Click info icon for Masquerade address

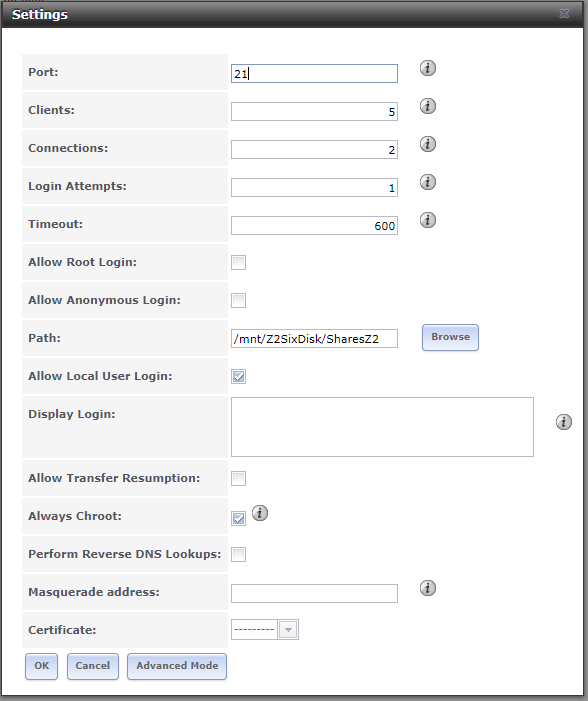[427, 588]
